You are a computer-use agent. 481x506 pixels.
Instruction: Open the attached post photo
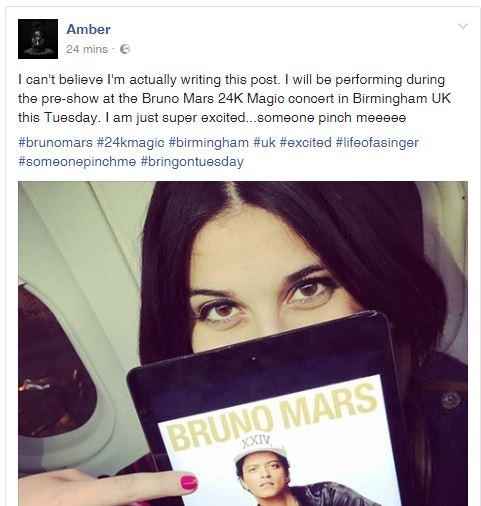tap(243, 343)
